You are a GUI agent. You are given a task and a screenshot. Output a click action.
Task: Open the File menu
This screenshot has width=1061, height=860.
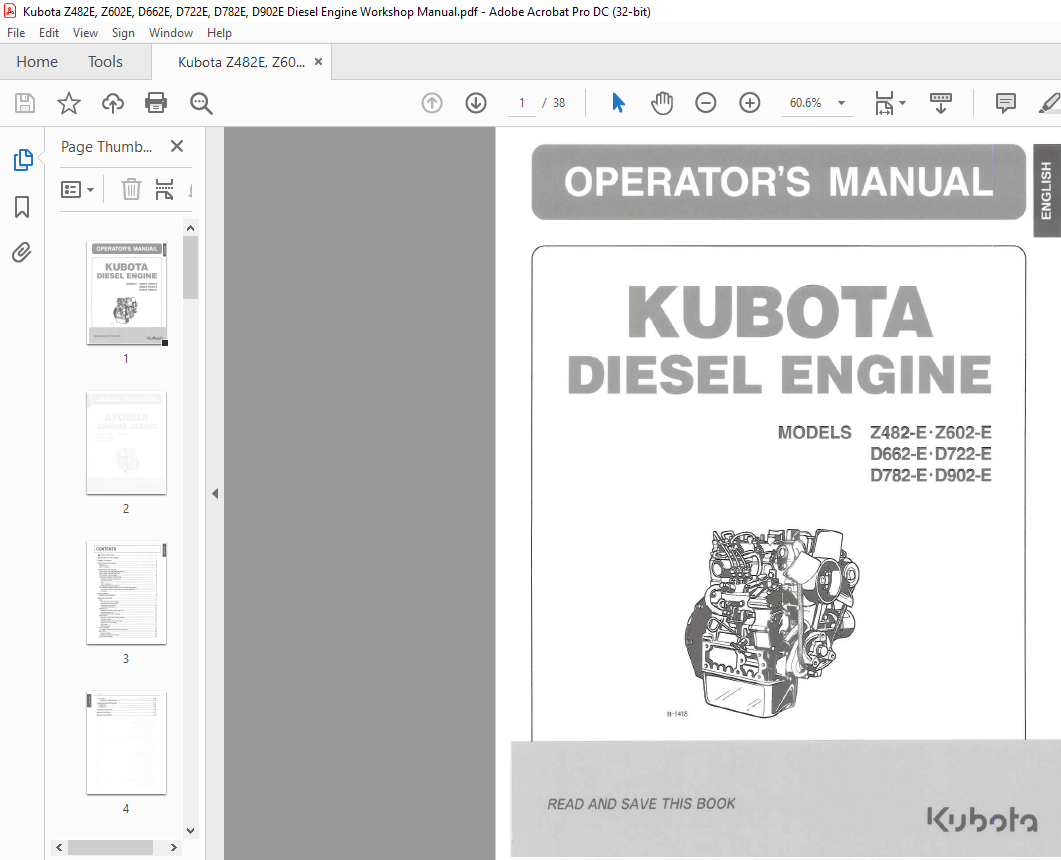[x=16, y=32]
